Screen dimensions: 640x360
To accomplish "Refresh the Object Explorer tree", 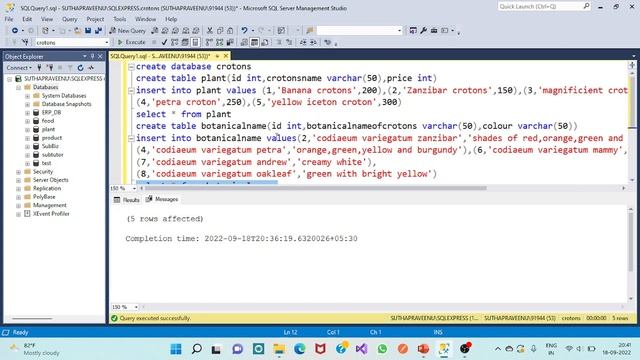I will (80, 68).
